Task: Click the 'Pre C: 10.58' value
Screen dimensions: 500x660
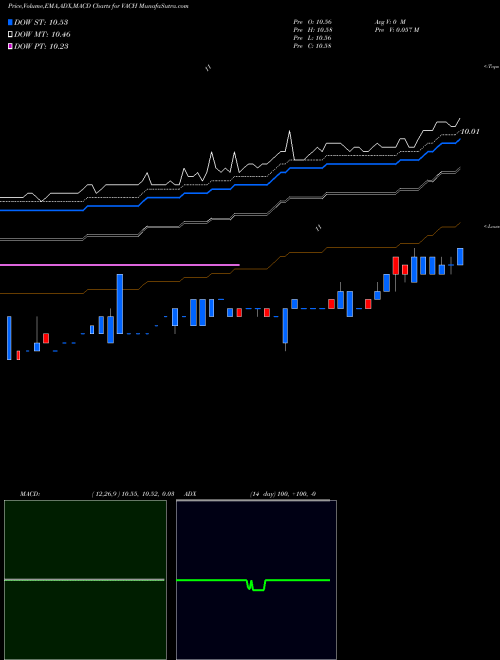Action: (x=312, y=46)
